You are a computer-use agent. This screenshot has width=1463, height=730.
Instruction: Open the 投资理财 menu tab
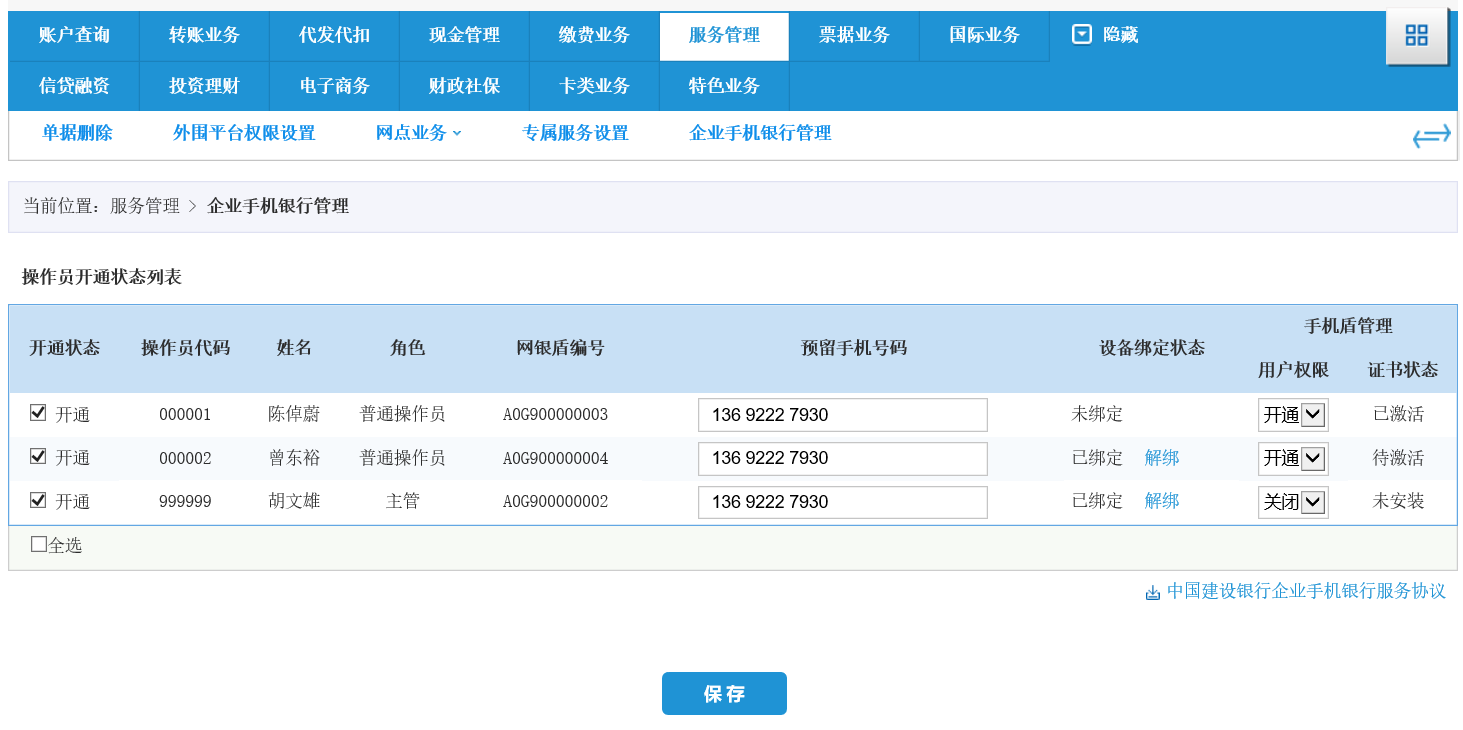(203, 86)
